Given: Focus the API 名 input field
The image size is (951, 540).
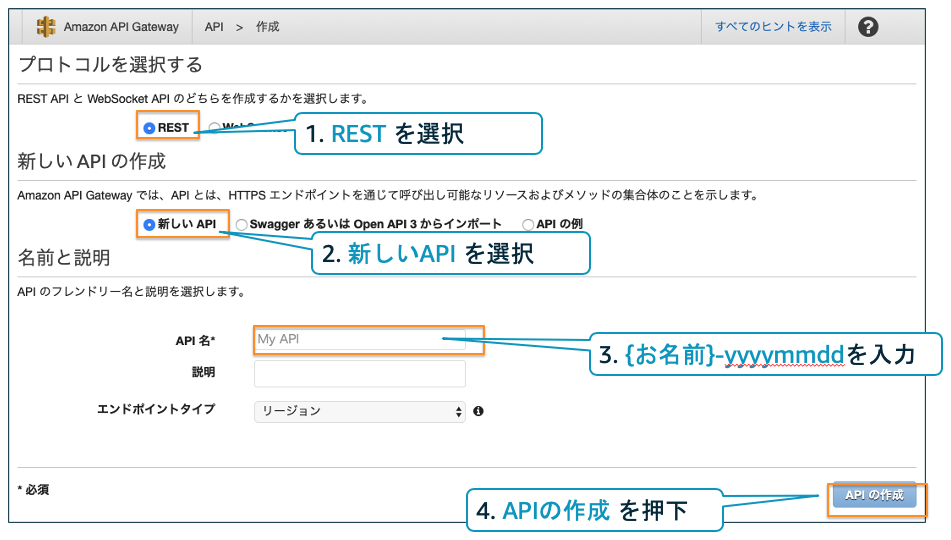Looking at the screenshot, I should click(x=360, y=339).
